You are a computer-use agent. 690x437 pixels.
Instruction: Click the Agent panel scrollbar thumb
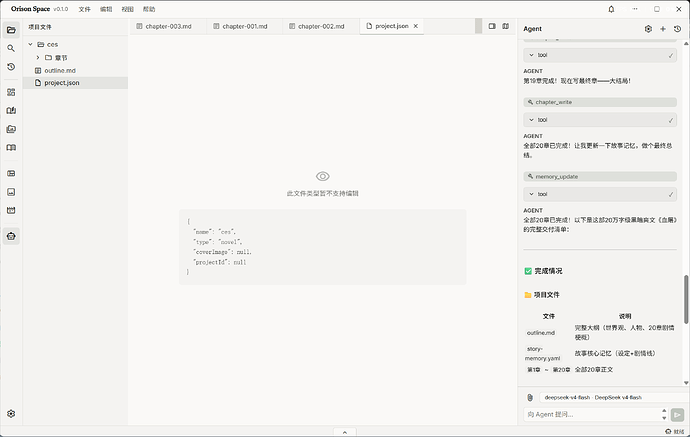(x=686, y=299)
